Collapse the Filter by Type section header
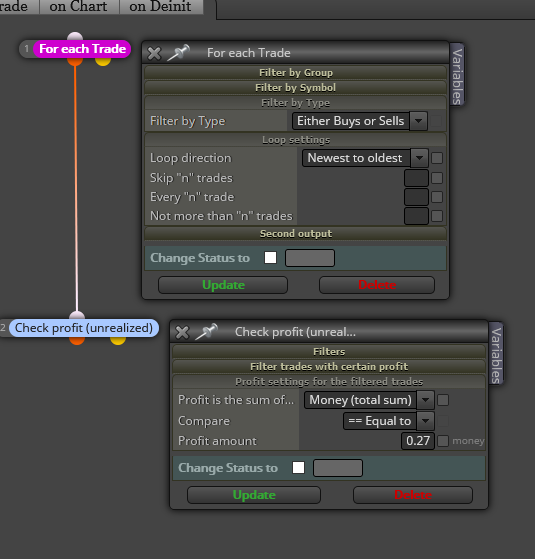Screen dimensions: 535x559 point(295,103)
